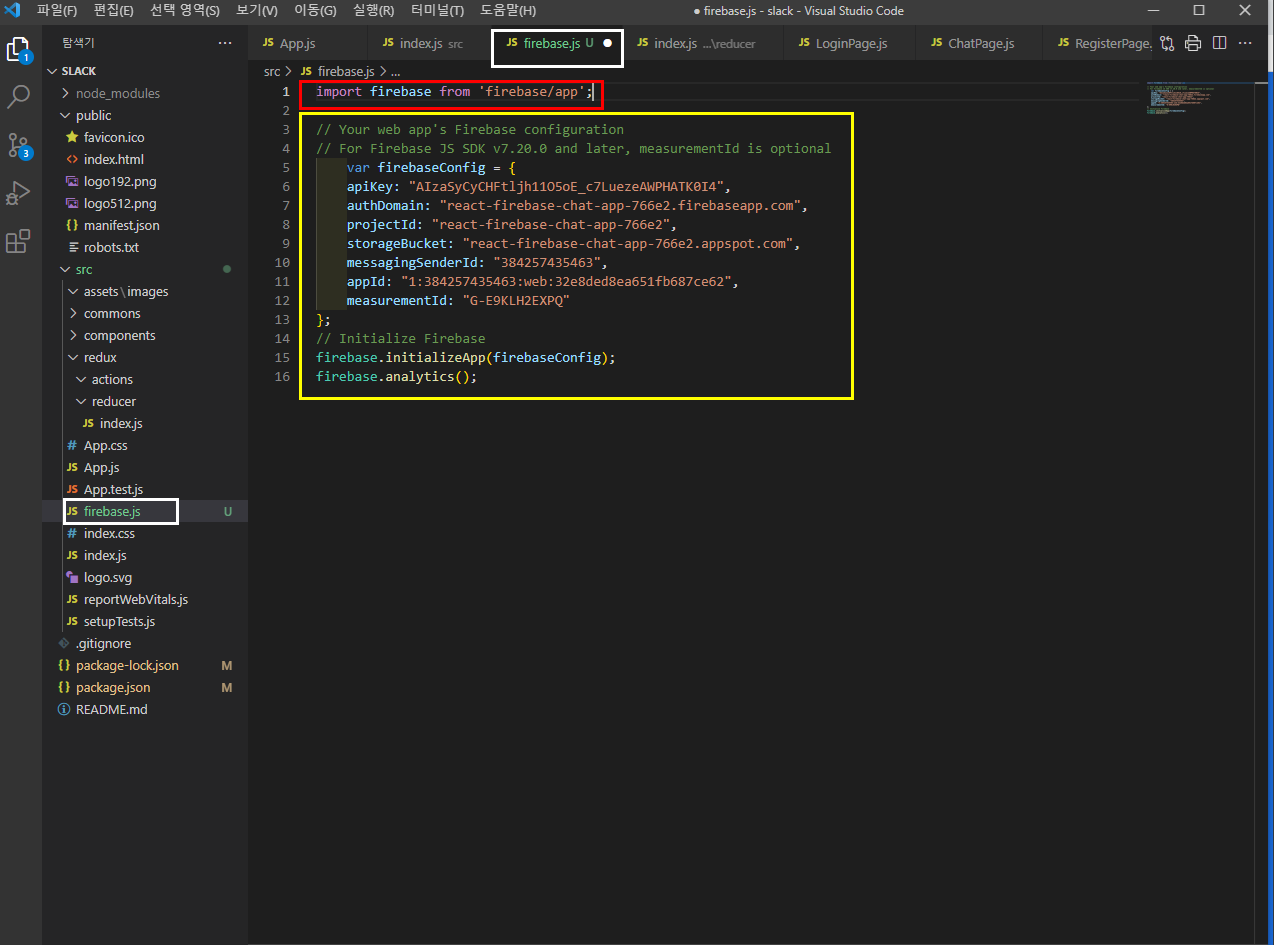The image size is (1274, 945).
Task: Switch to the index.js reducer tab
Action: point(705,43)
